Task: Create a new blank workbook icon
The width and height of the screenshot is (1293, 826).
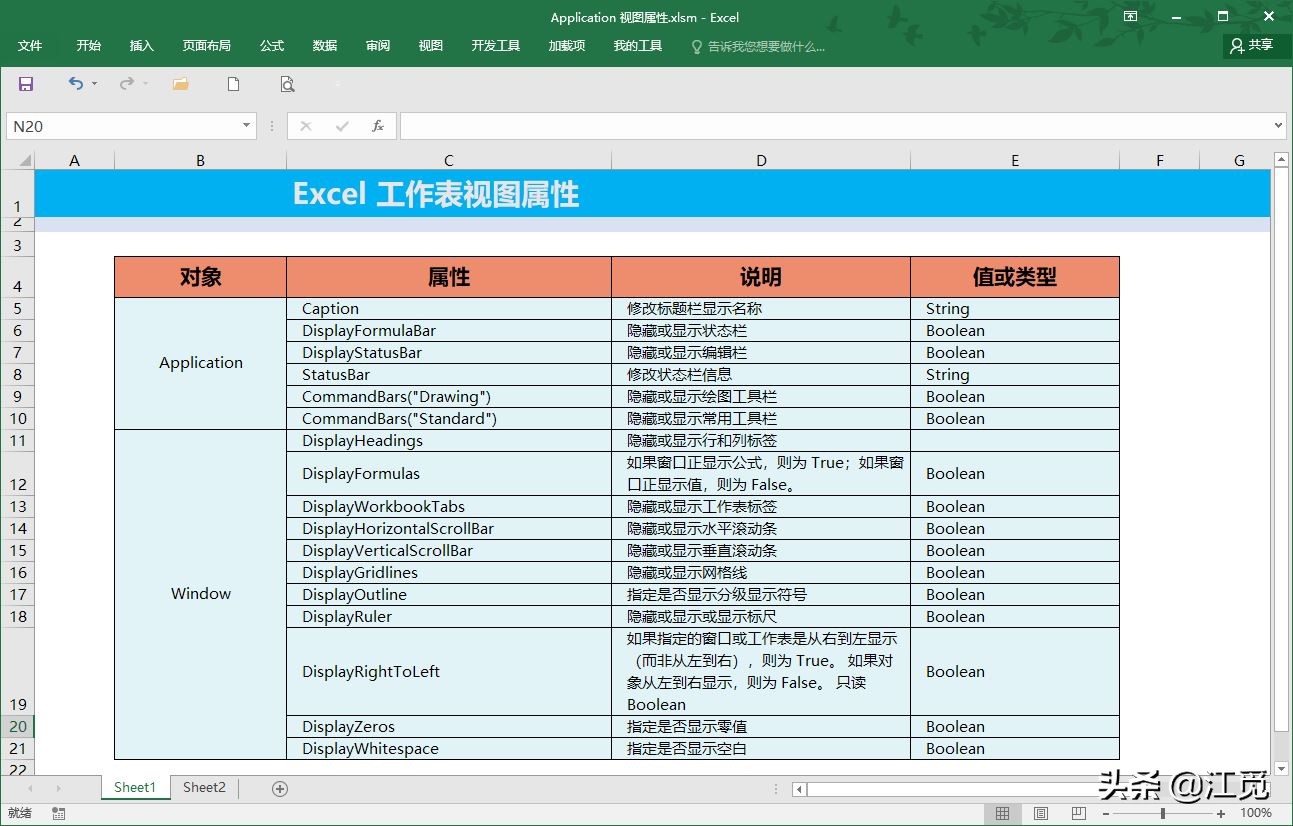Action: click(233, 84)
